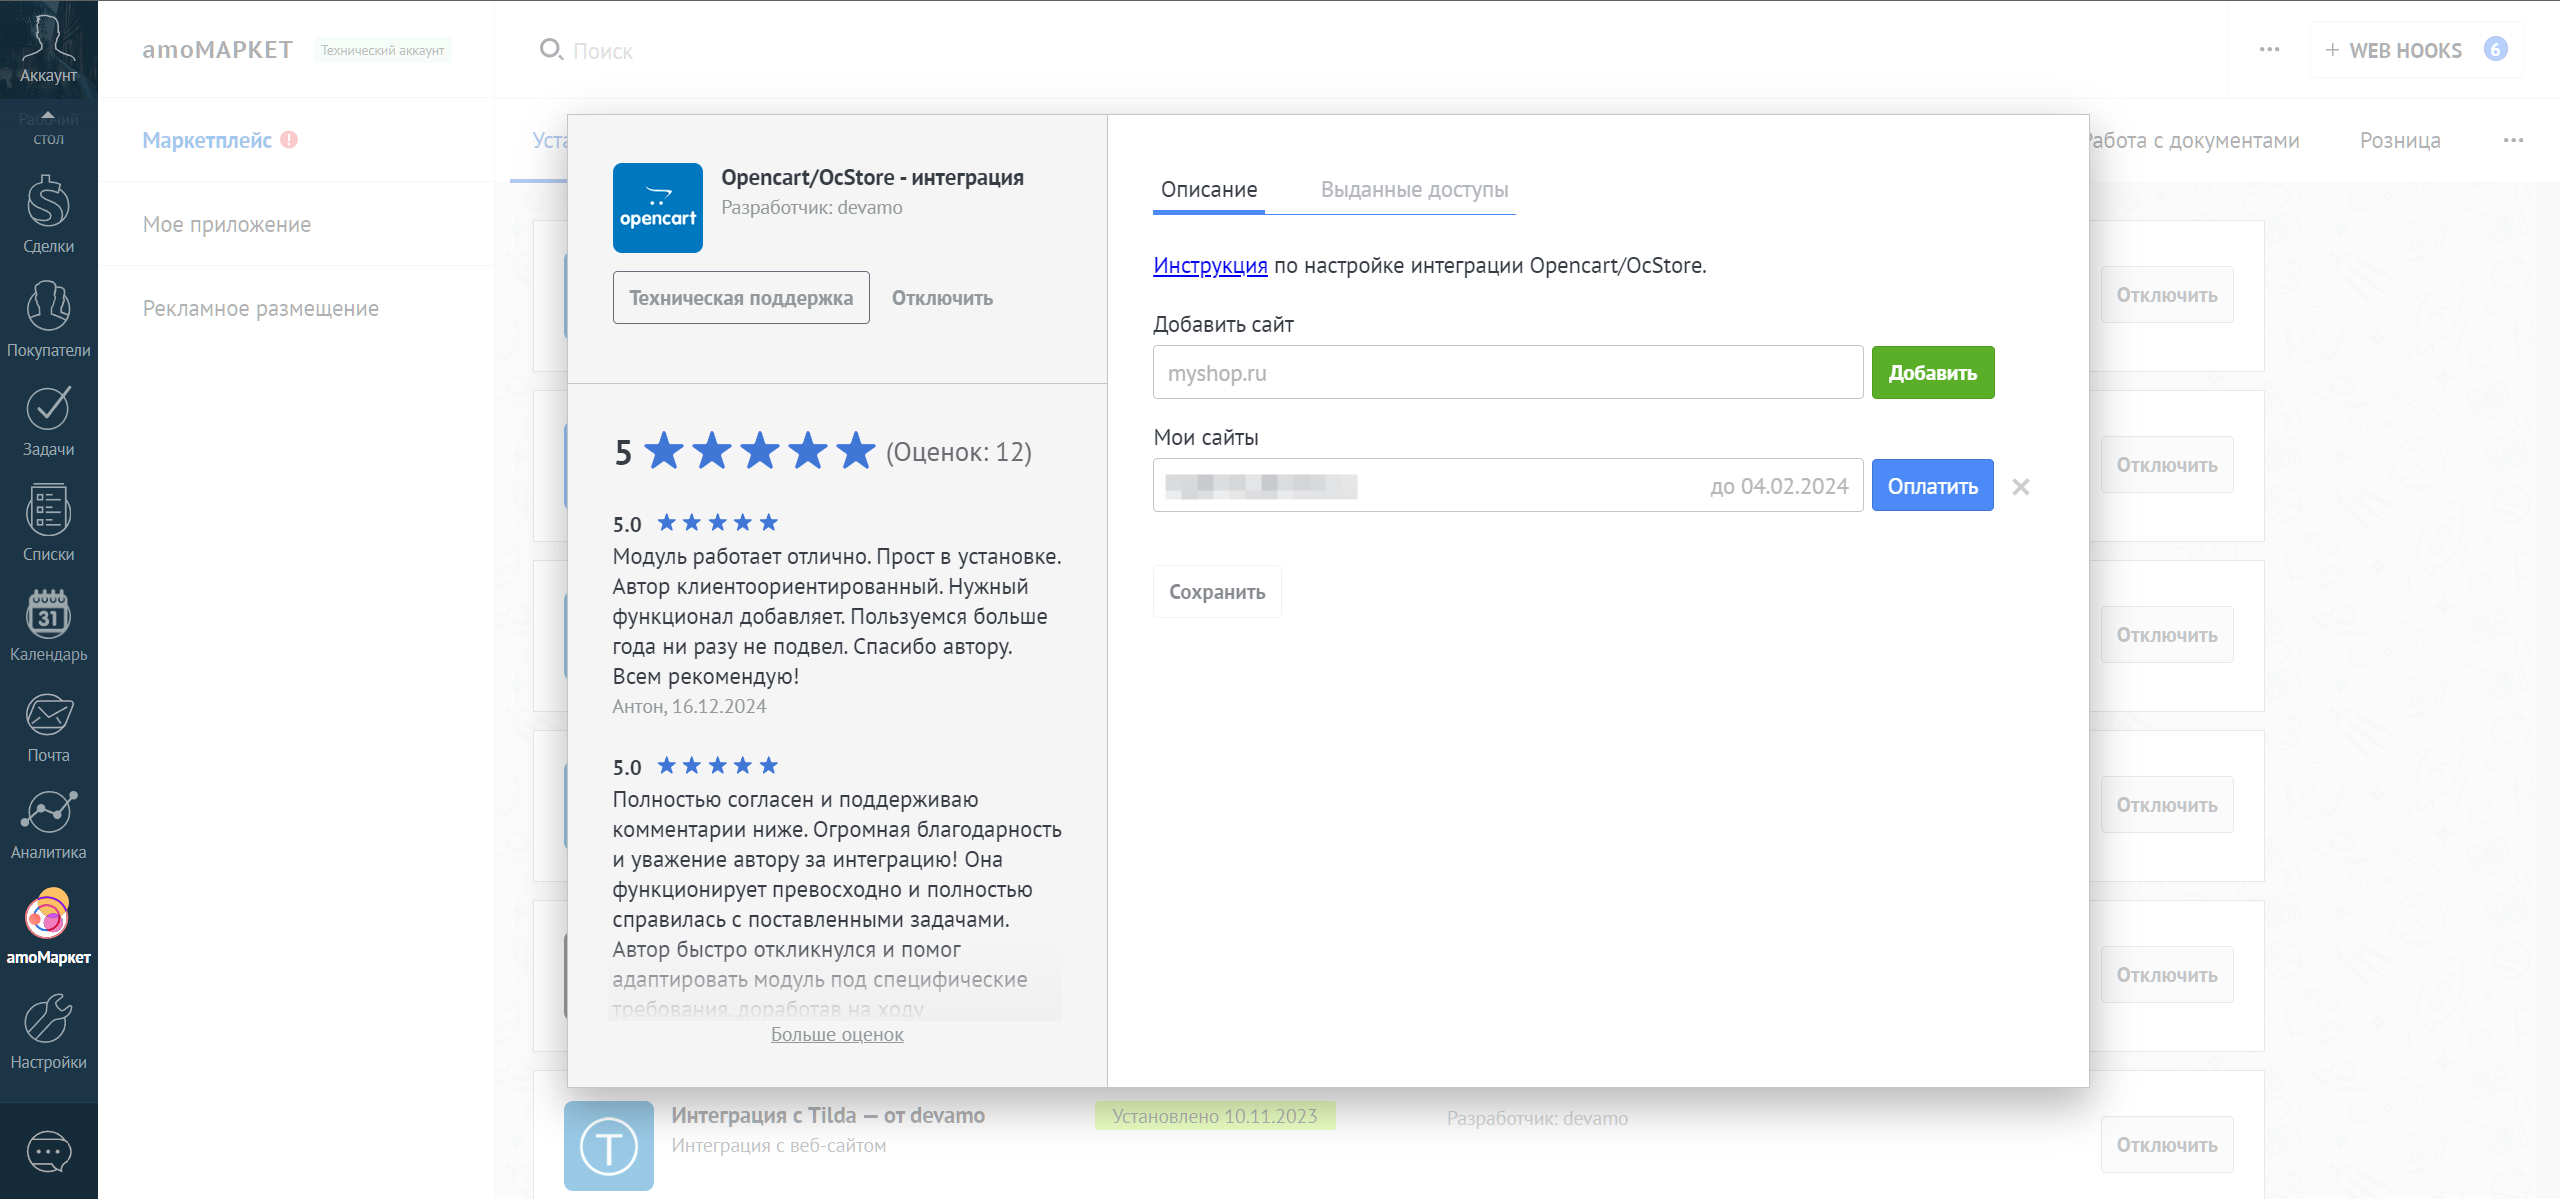Open the chat bubble icon in sidebar
This screenshot has width=2560, height=1199.
coord(48,1152)
